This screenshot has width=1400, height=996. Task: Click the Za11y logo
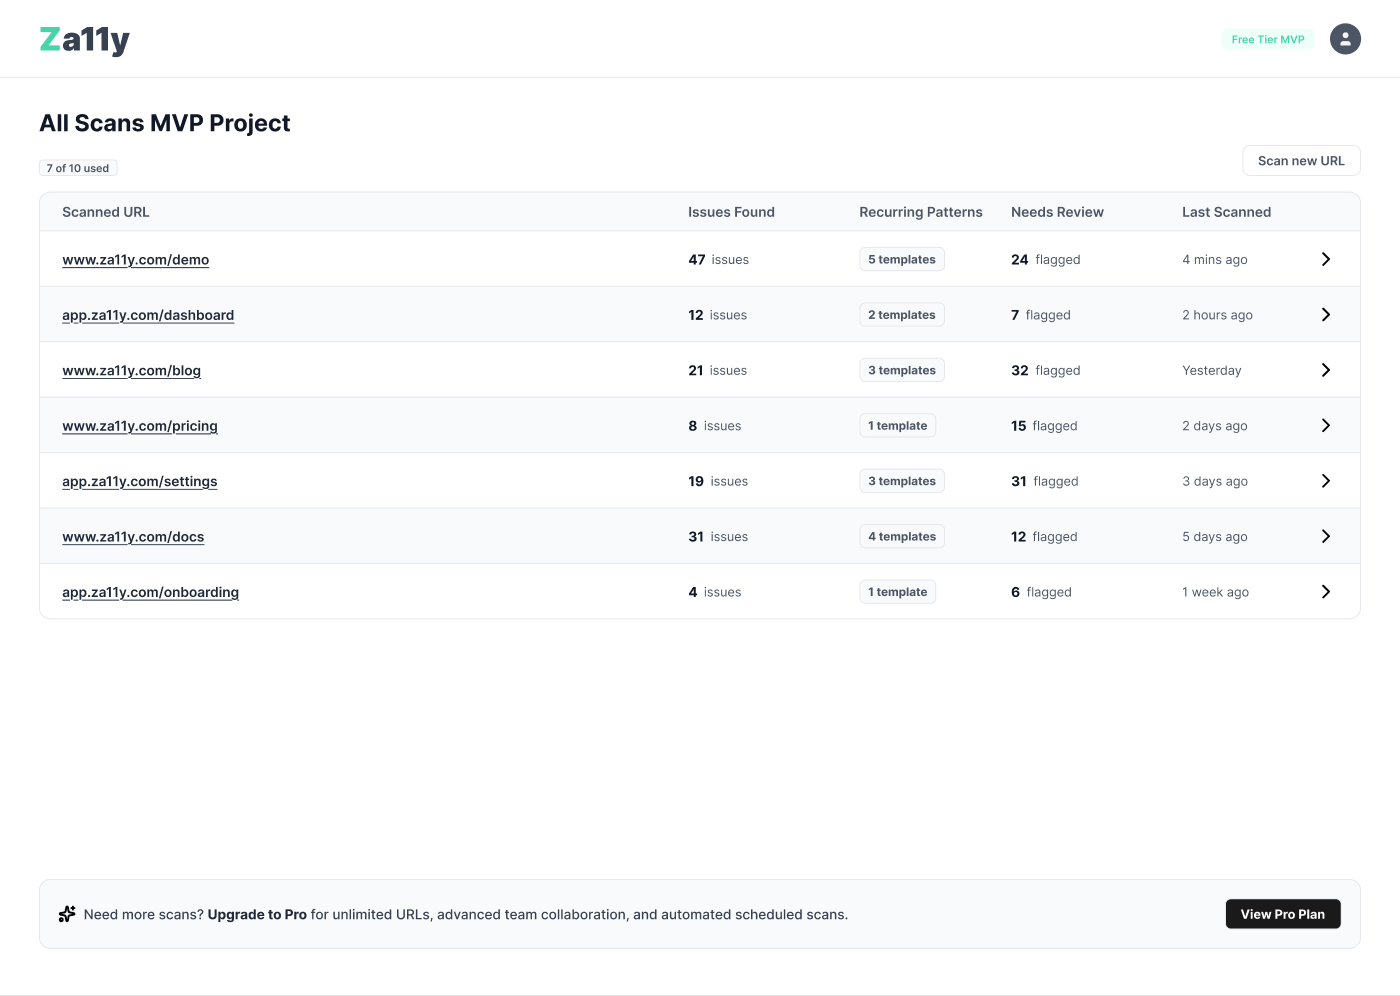85,40
